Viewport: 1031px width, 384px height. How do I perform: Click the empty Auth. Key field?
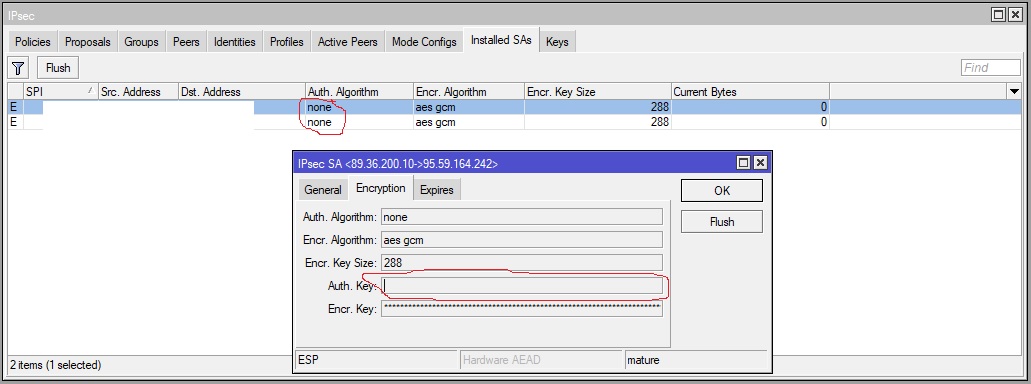pos(522,285)
